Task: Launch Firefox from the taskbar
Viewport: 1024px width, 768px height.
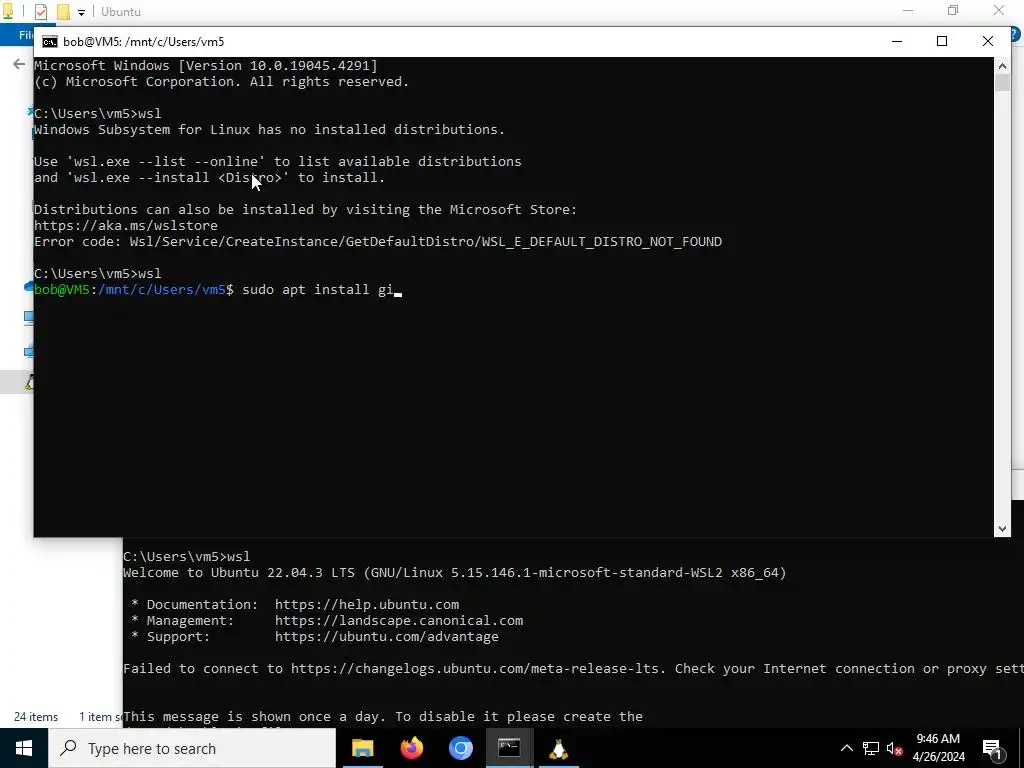Action: 411,748
